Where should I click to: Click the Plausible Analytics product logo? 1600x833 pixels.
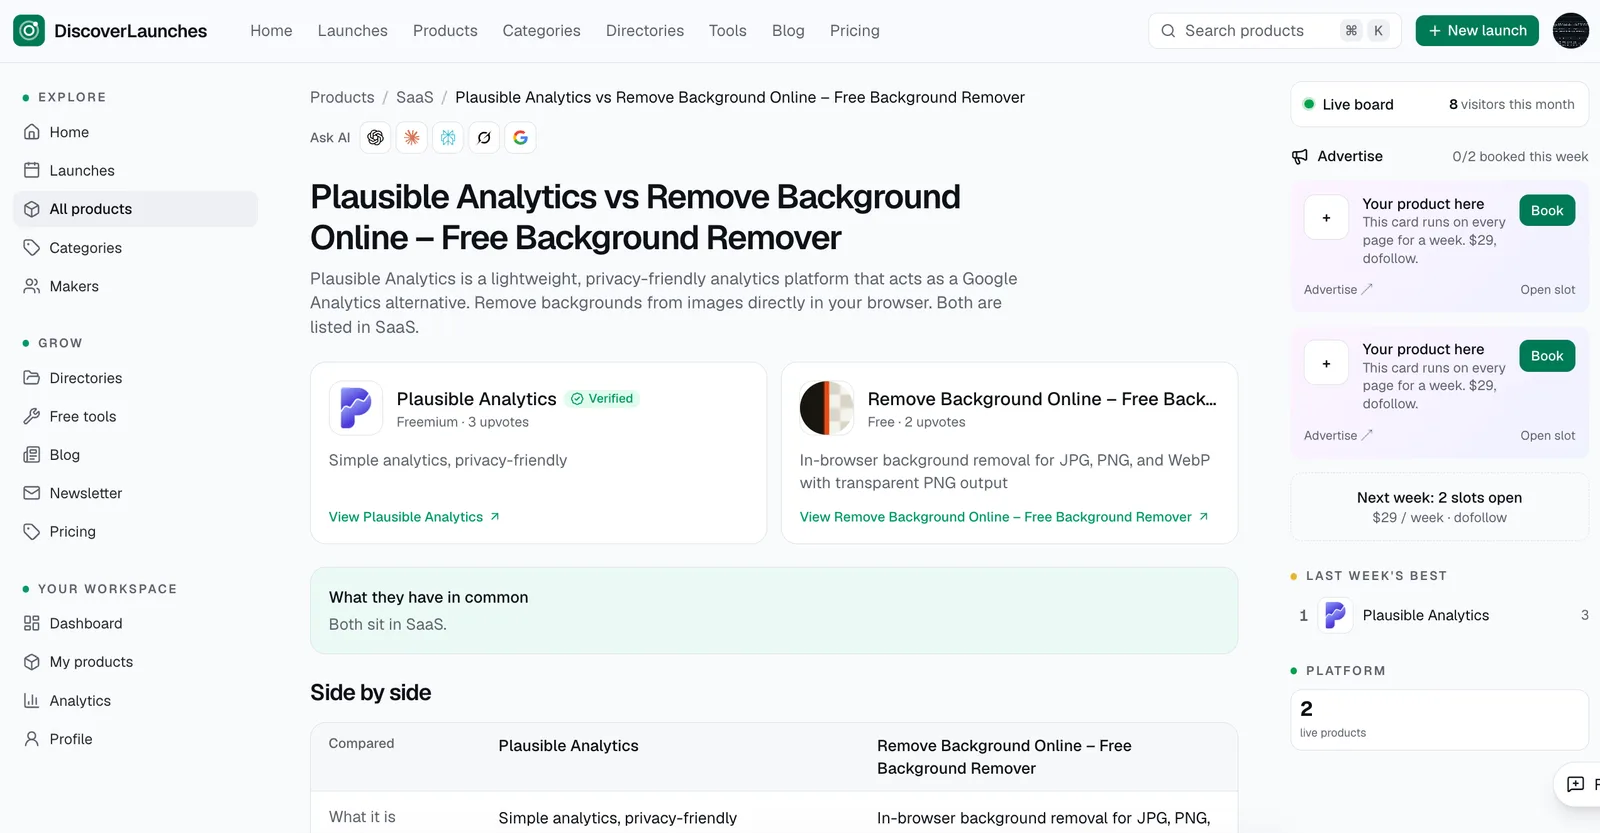click(x=356, y=408)
